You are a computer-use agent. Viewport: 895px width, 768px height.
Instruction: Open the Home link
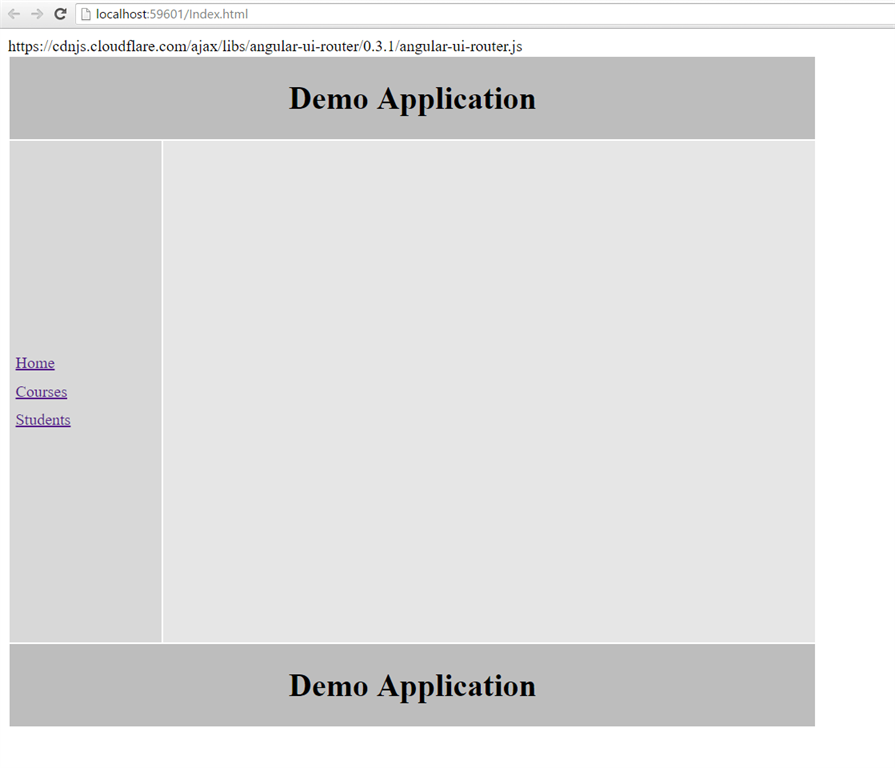35,363
